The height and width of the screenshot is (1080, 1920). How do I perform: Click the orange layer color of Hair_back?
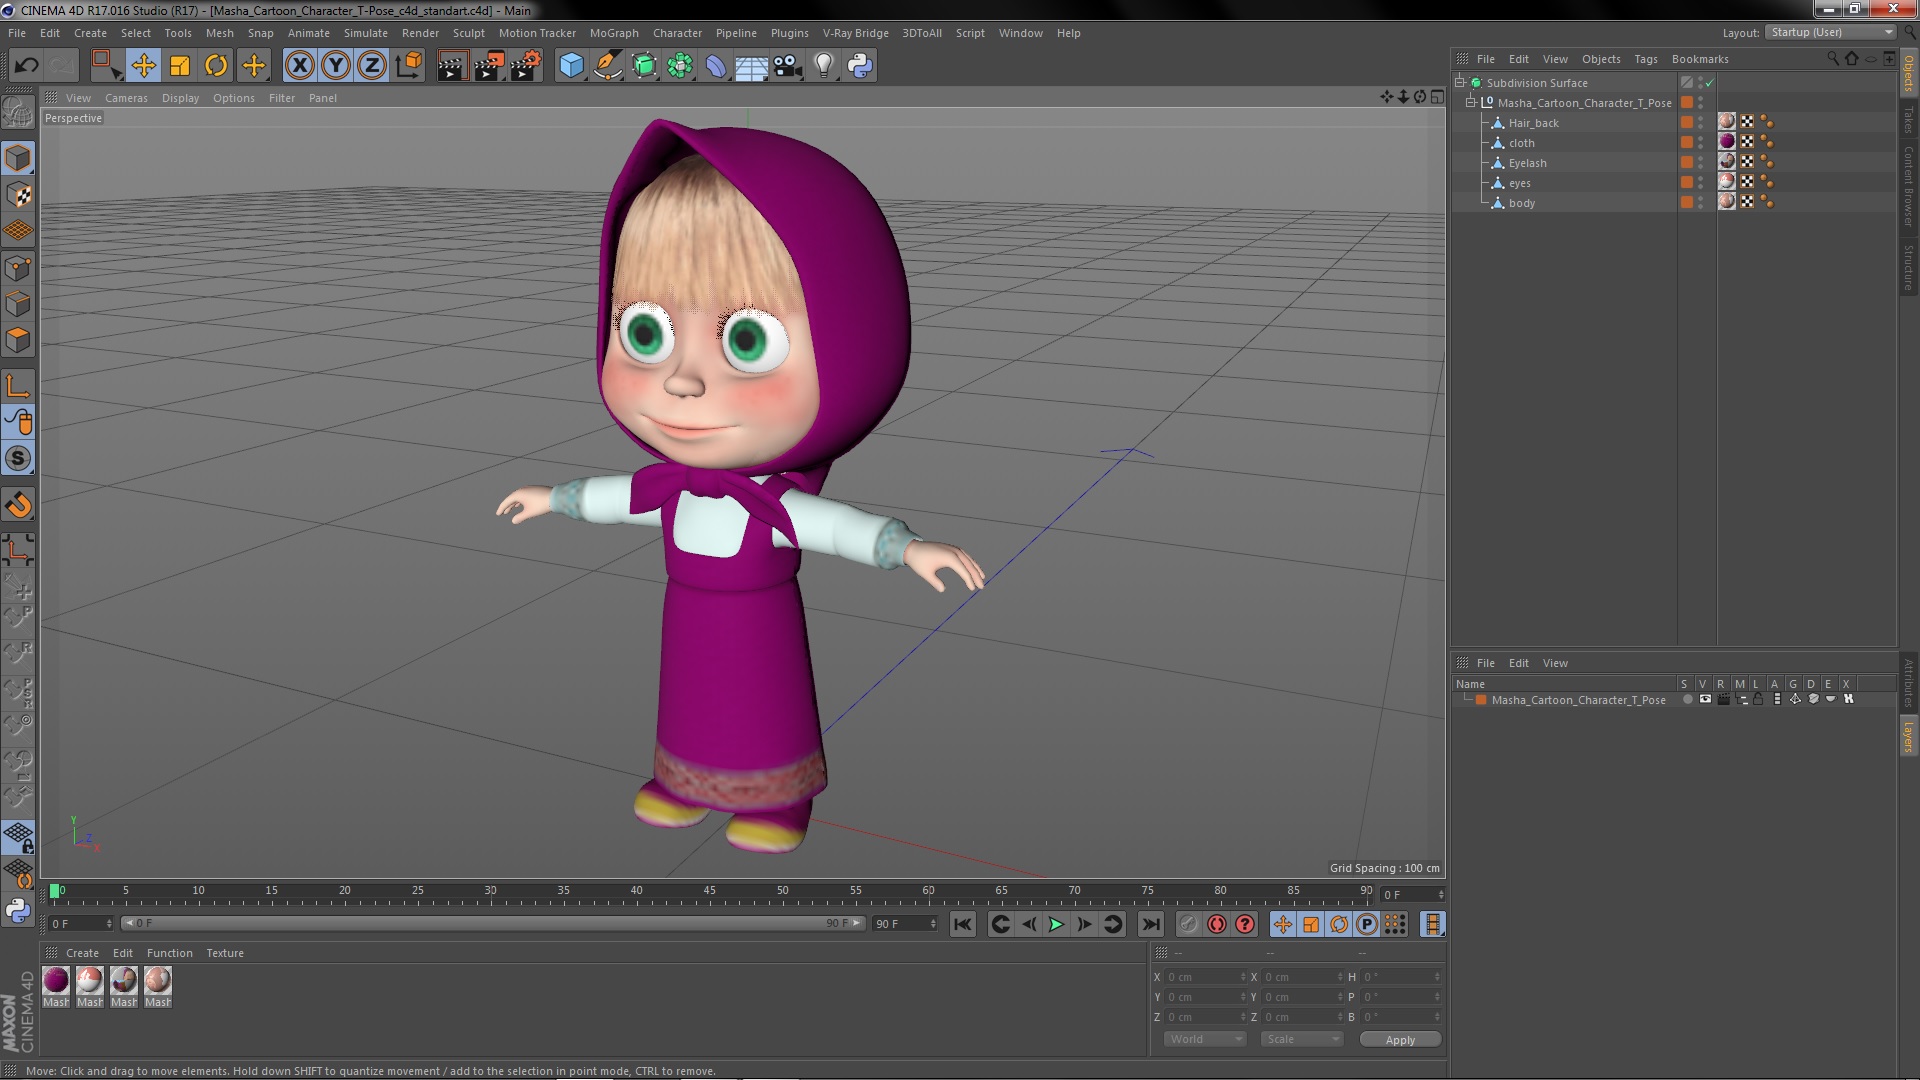[x=1687, y=123]
